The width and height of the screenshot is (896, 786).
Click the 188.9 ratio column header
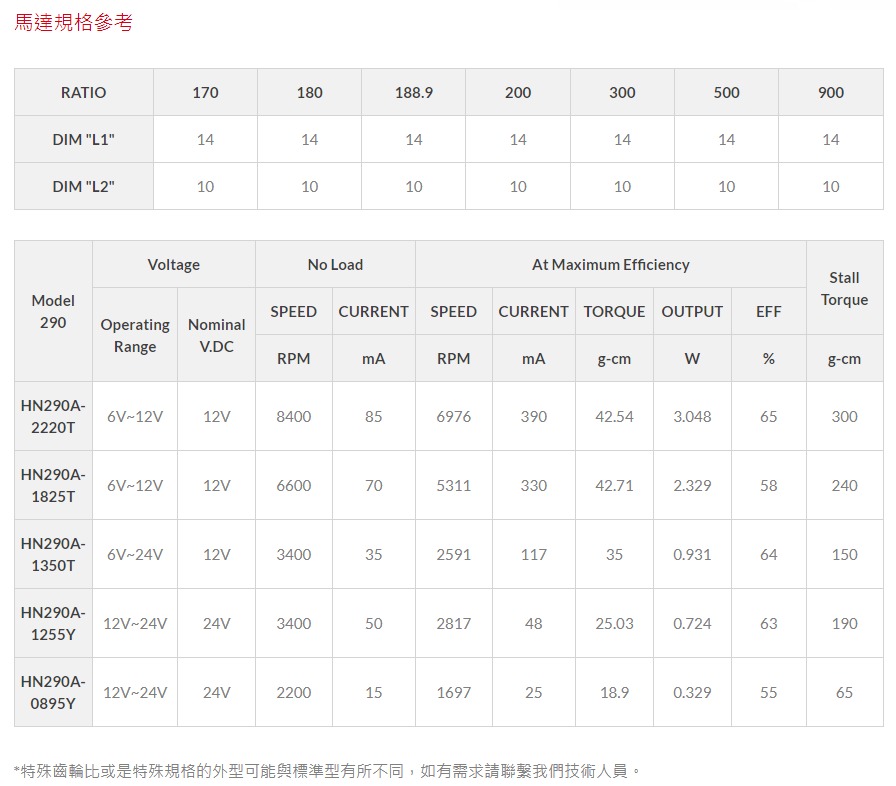pos(413,92)
